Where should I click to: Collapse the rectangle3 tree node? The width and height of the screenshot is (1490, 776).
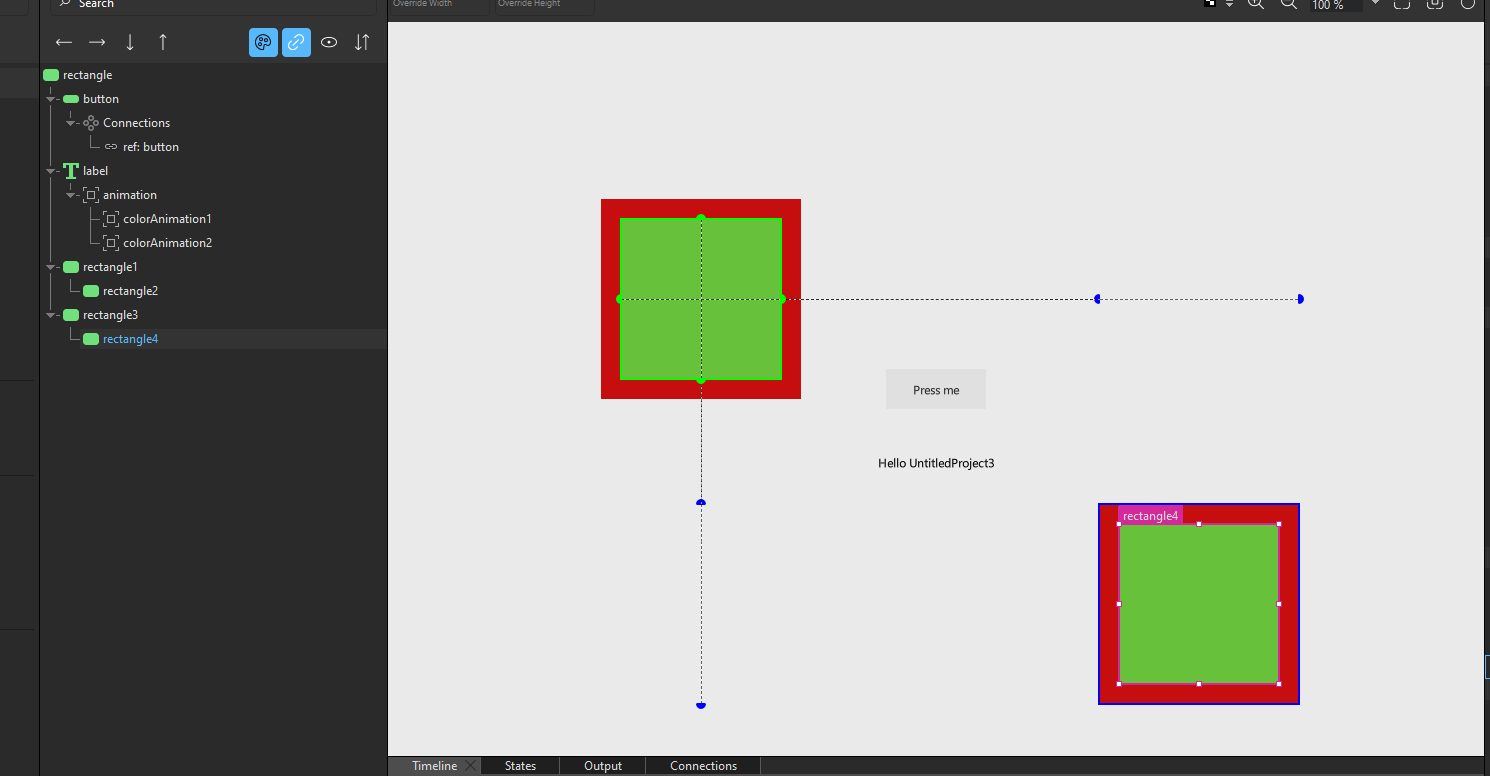pyautogui.click(x=51, y=315)
